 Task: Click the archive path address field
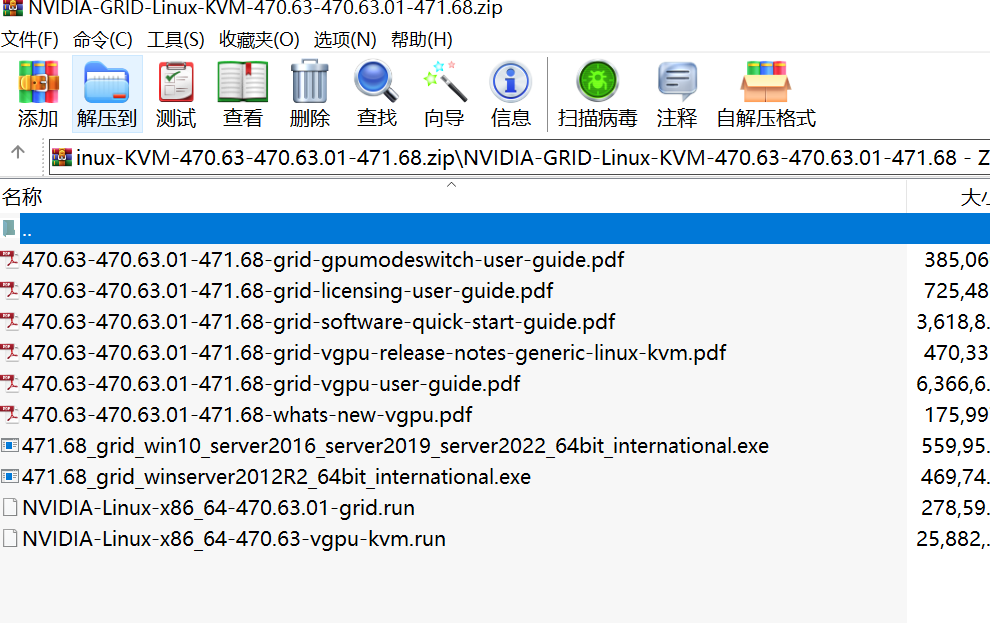[x=520, y=157]
